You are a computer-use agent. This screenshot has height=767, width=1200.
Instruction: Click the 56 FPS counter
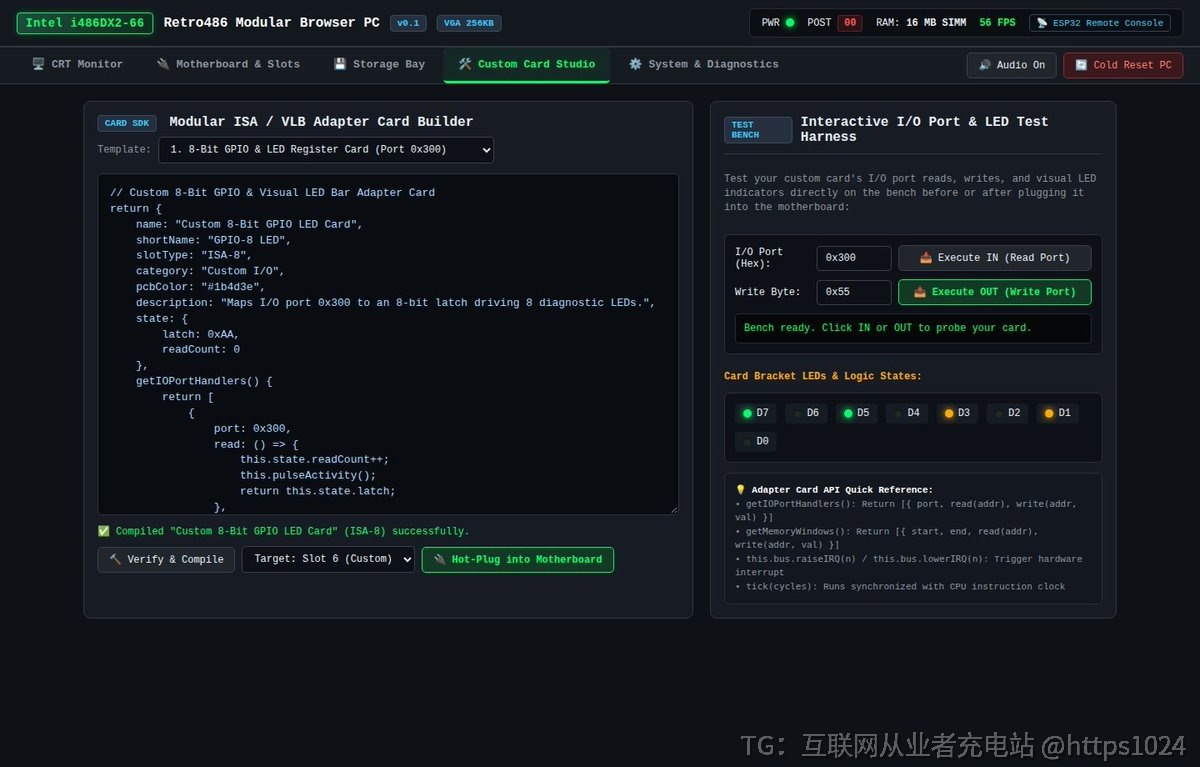click(997, 23)
